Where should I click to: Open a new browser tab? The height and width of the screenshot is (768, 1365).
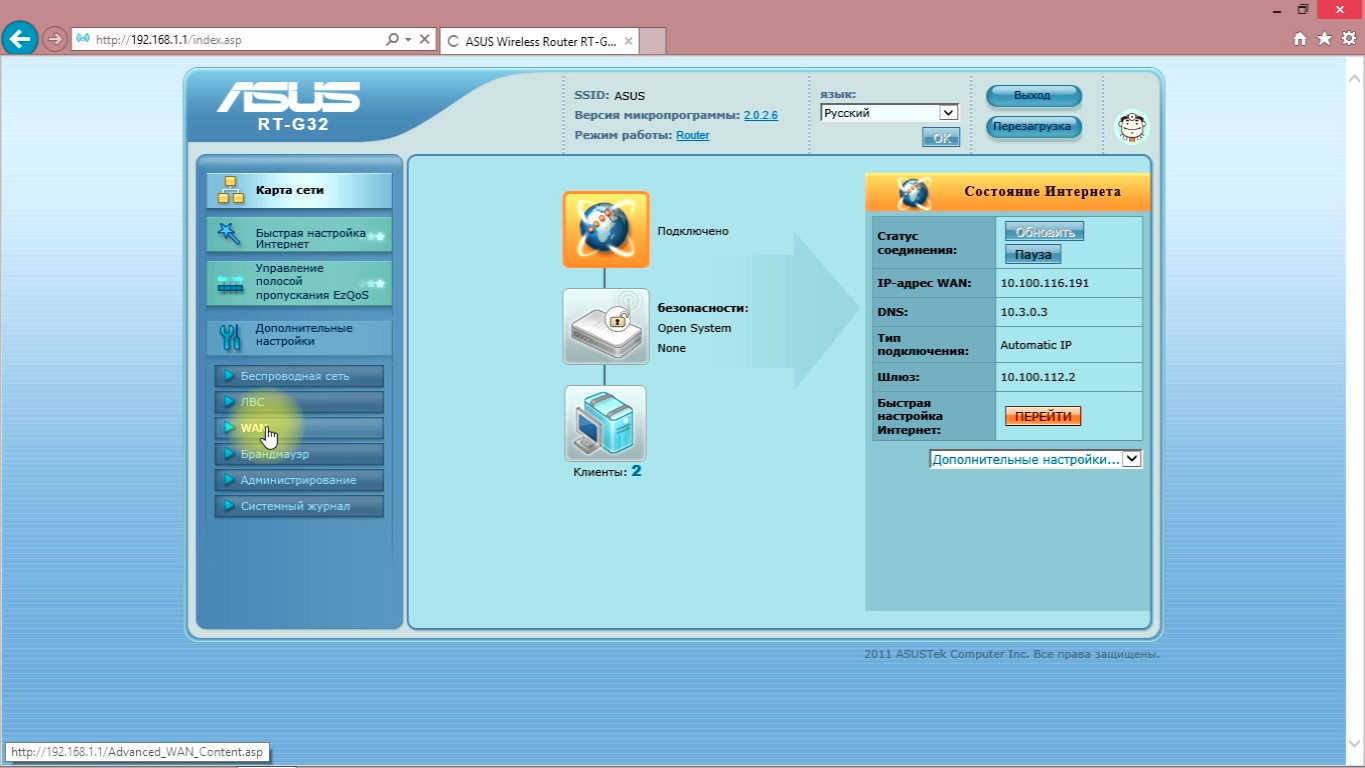[x=652, y=41]
